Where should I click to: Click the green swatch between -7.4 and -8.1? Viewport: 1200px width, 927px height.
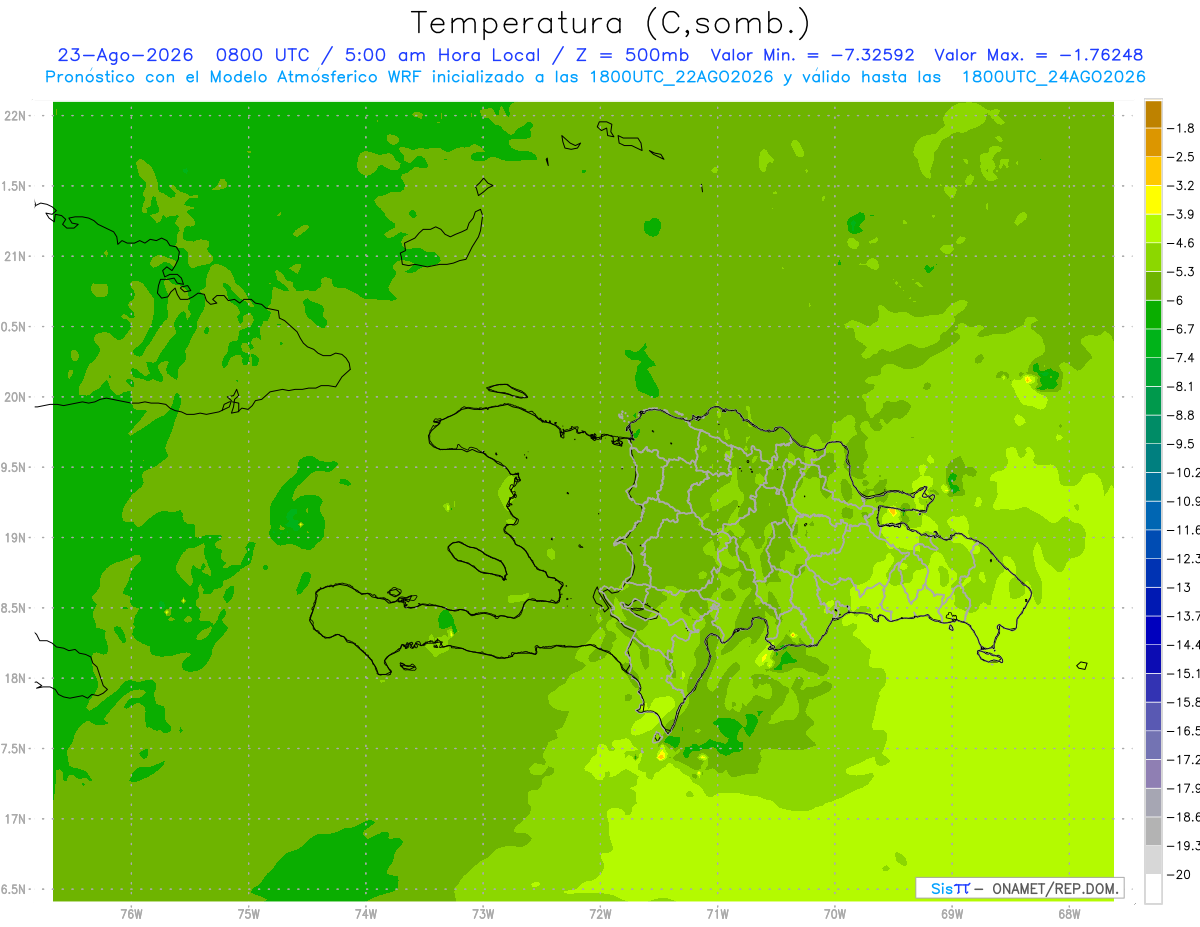1153,372
